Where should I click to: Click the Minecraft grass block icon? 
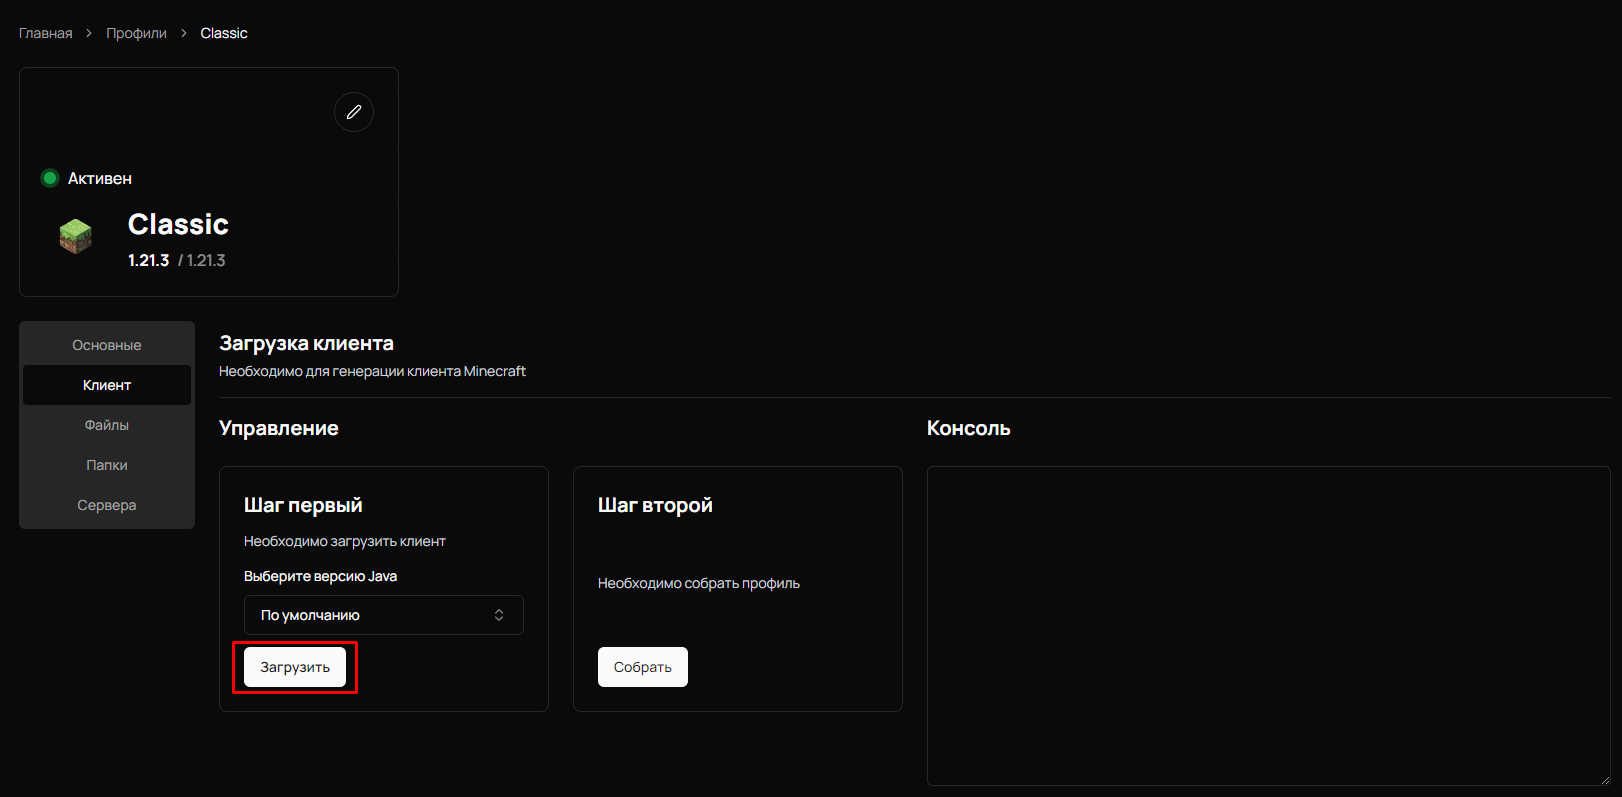tap(75, 236)
